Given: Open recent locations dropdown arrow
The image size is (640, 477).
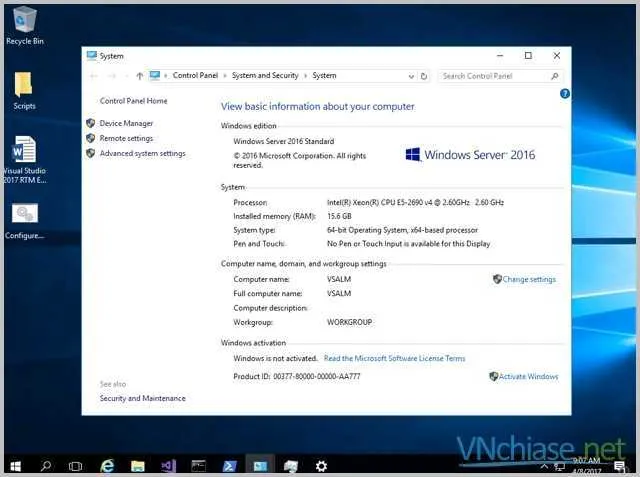Looking at the screenshot, I should [x=127, y=76].
